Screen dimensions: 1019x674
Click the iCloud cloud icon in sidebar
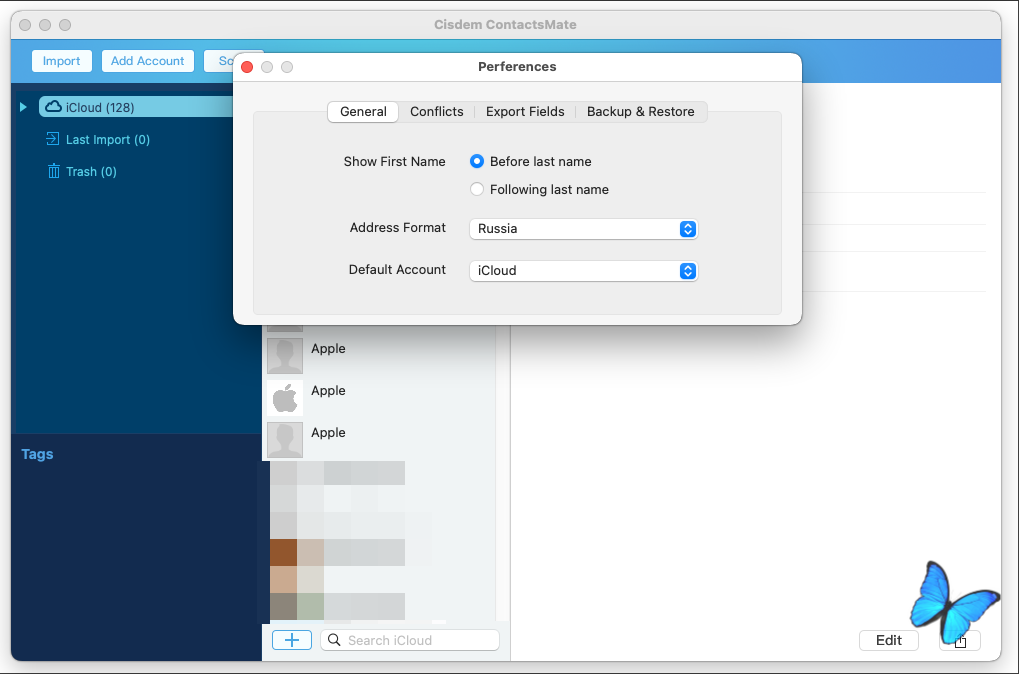tap(53, 107)
